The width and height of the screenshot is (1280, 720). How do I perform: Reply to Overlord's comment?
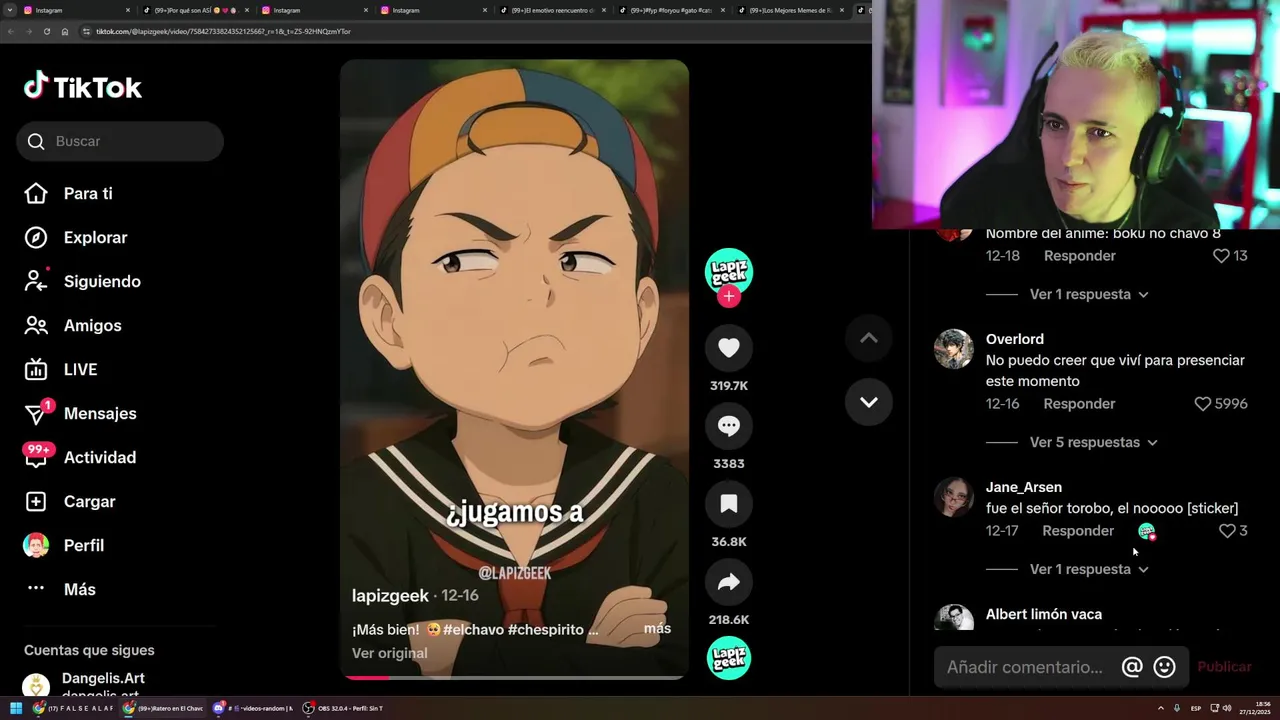pos(1079,404)
